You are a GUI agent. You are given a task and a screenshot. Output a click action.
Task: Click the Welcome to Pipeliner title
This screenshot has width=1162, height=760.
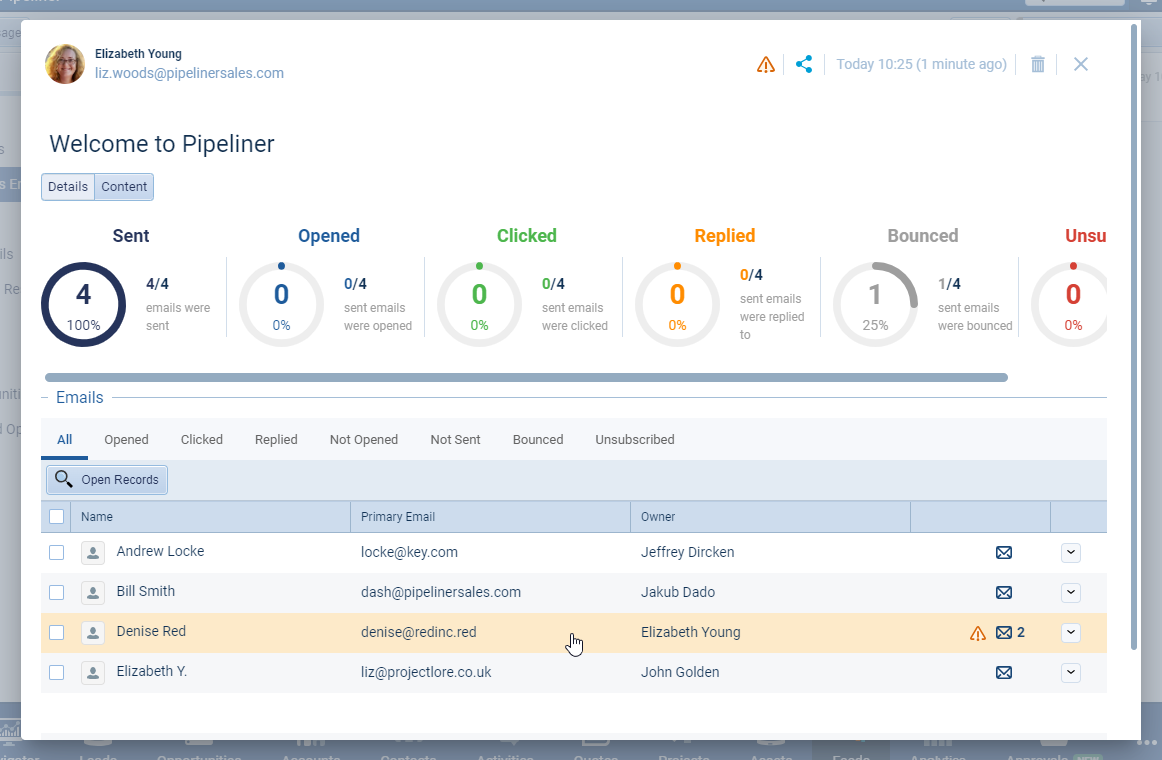coord(162,144)
